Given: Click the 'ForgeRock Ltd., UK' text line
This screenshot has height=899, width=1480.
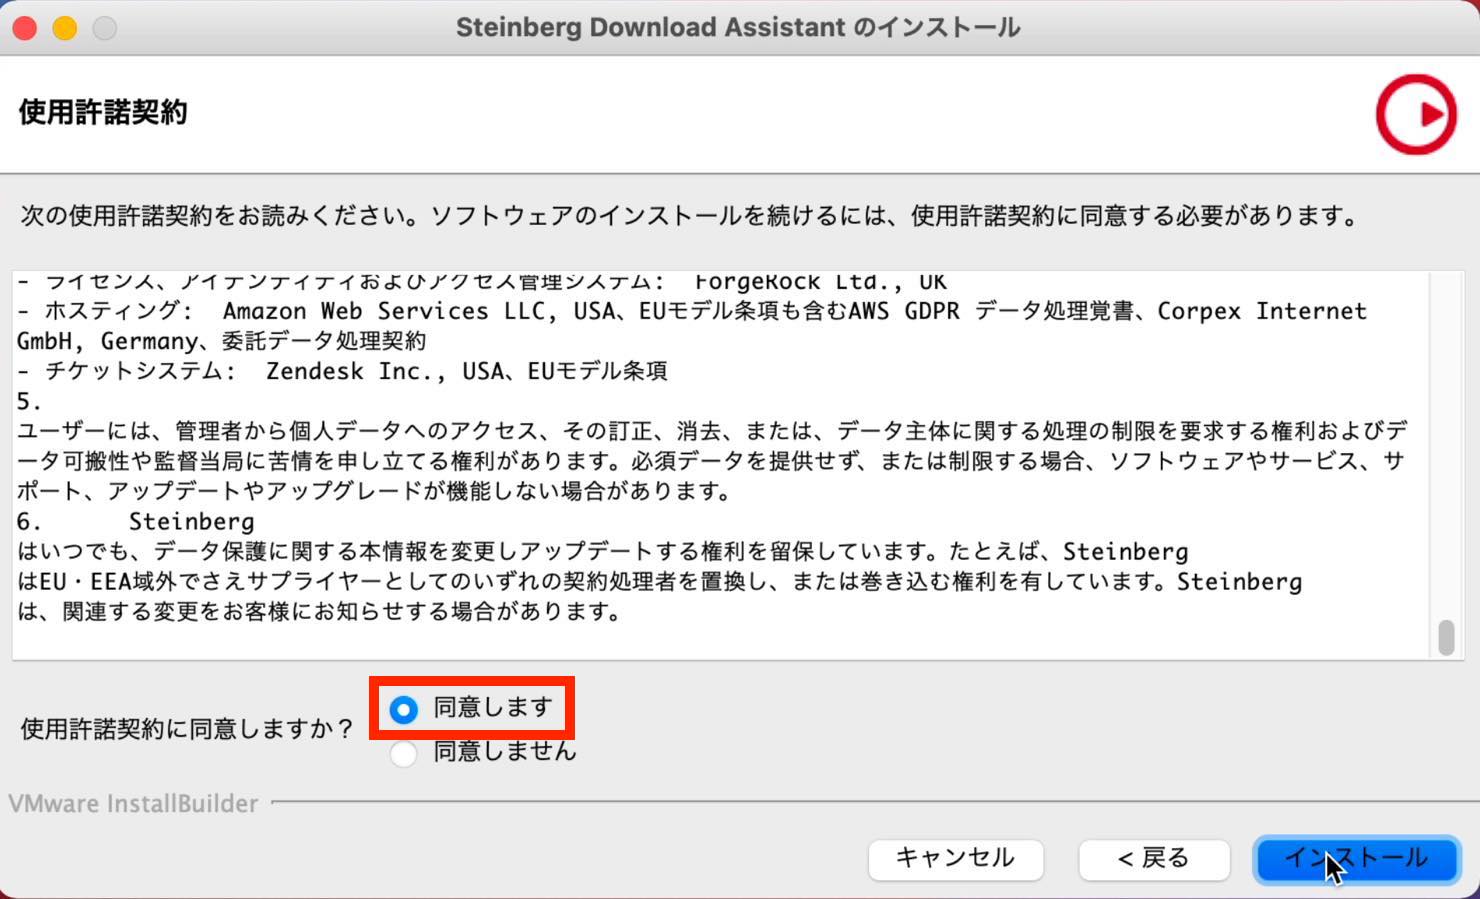Looking at the screenshot, I should [x=481, y=281].
